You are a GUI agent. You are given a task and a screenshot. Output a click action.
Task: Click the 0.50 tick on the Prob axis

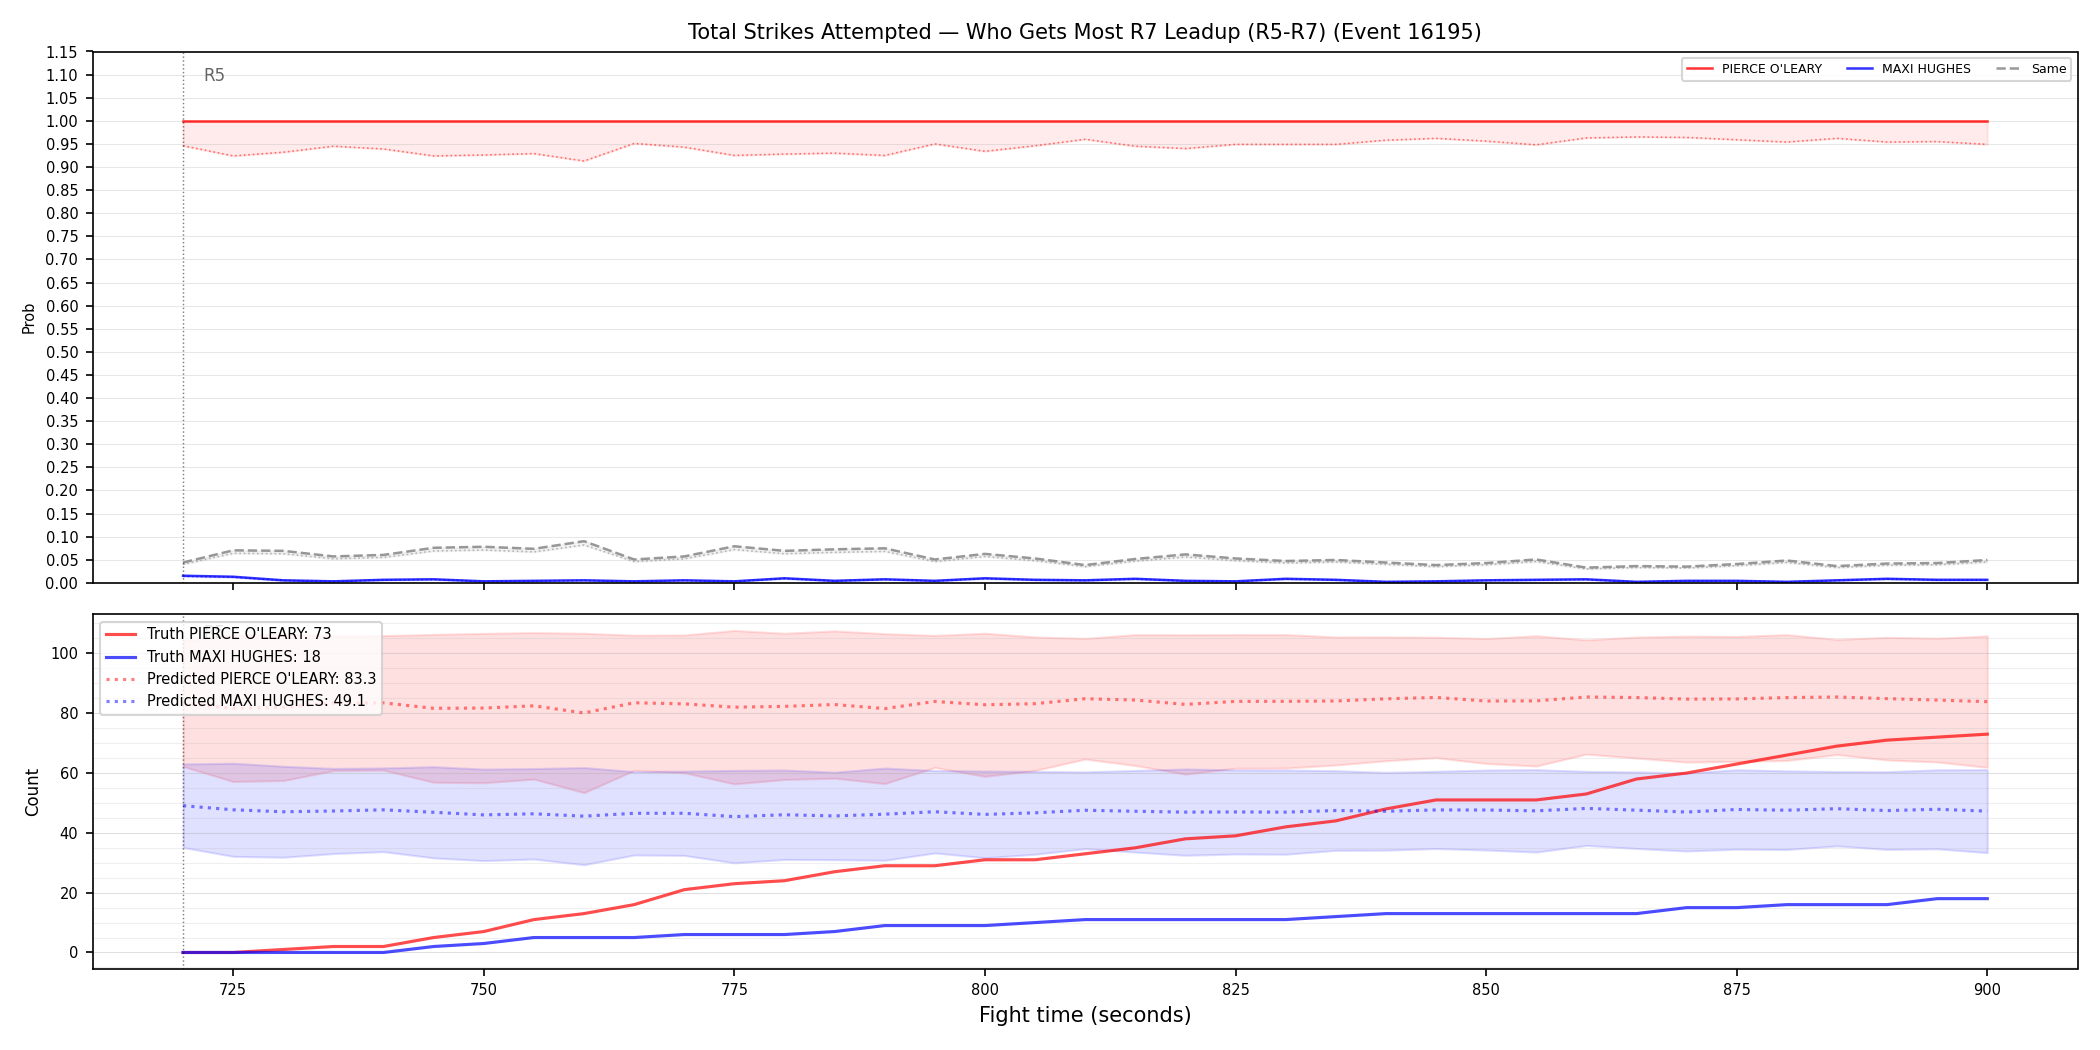tap(62, 352)
